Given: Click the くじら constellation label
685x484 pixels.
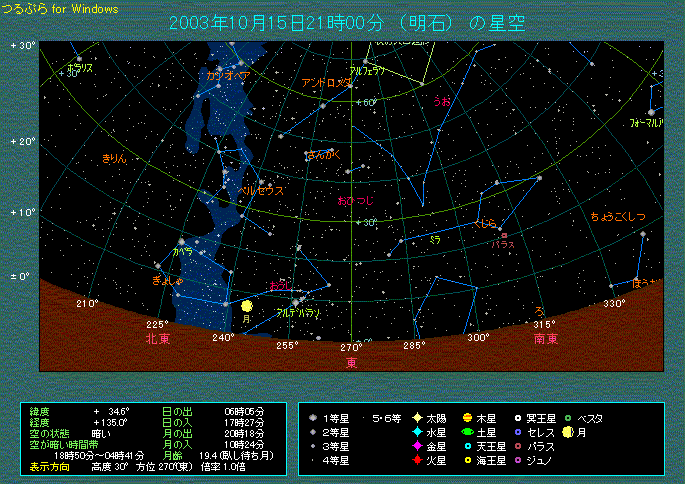Looking at the screenshot, I should point(485,224).
